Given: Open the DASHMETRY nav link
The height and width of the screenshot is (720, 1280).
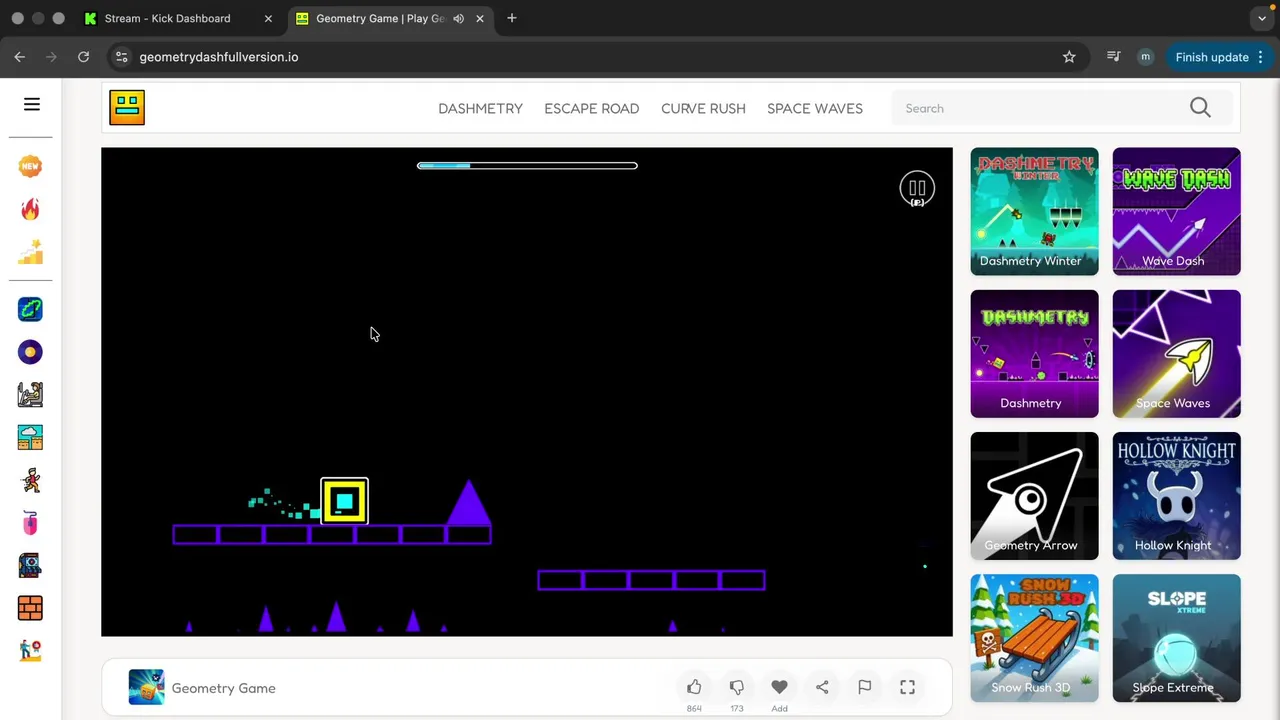Looking at the screenshot, I should pos(480,108).
